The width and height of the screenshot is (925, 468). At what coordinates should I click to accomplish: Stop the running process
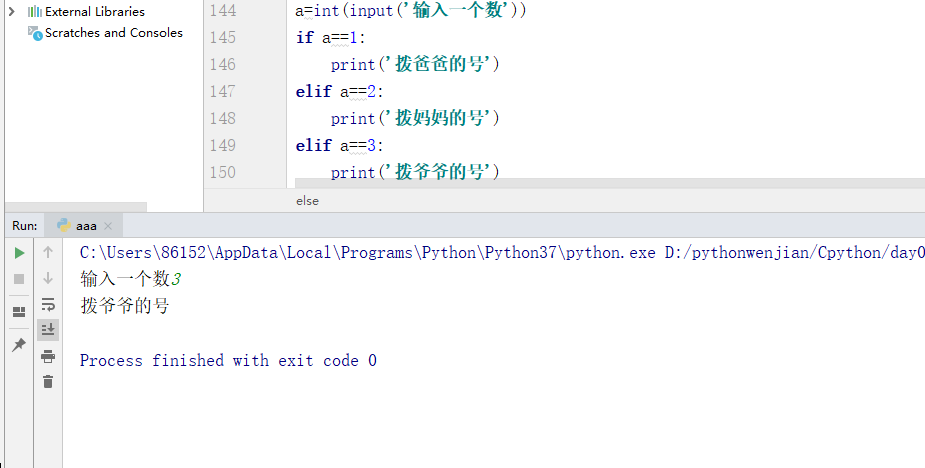click(19, 279)
